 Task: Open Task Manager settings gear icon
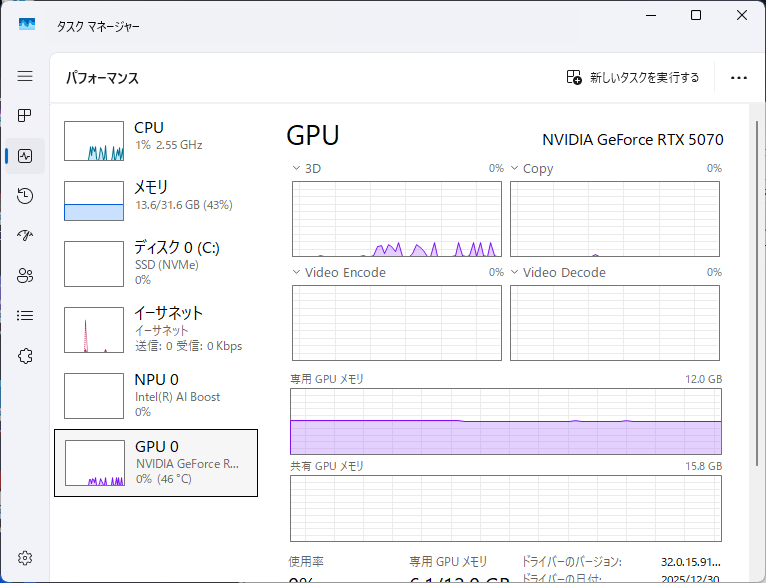coord(25,558)
